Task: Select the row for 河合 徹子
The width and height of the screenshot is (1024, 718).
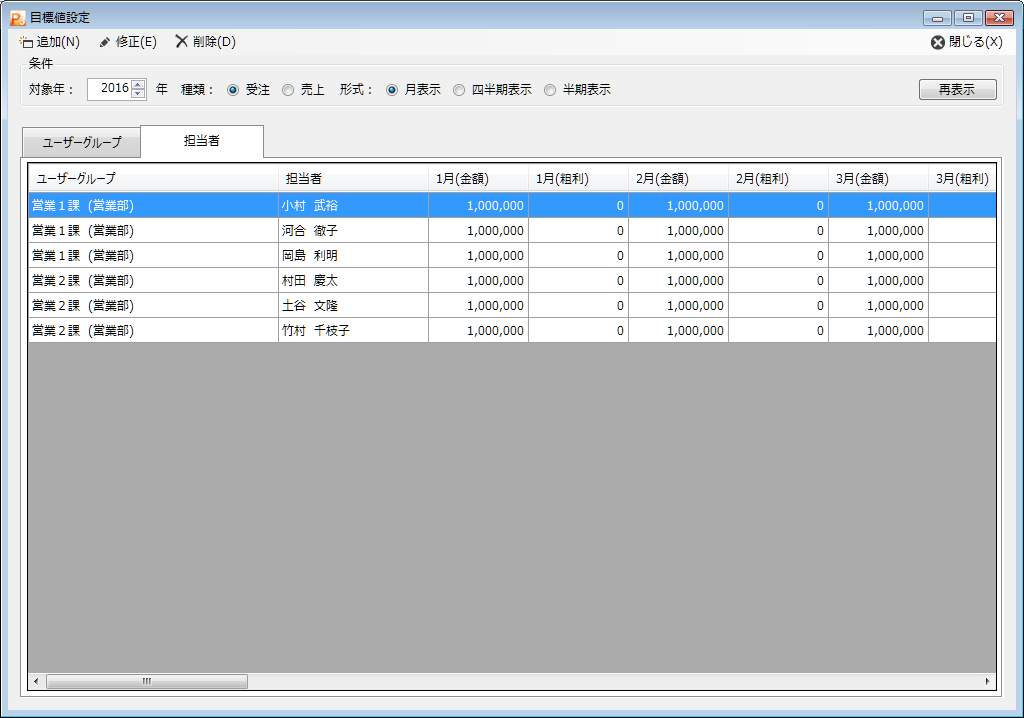Action: tap(512, 231)
